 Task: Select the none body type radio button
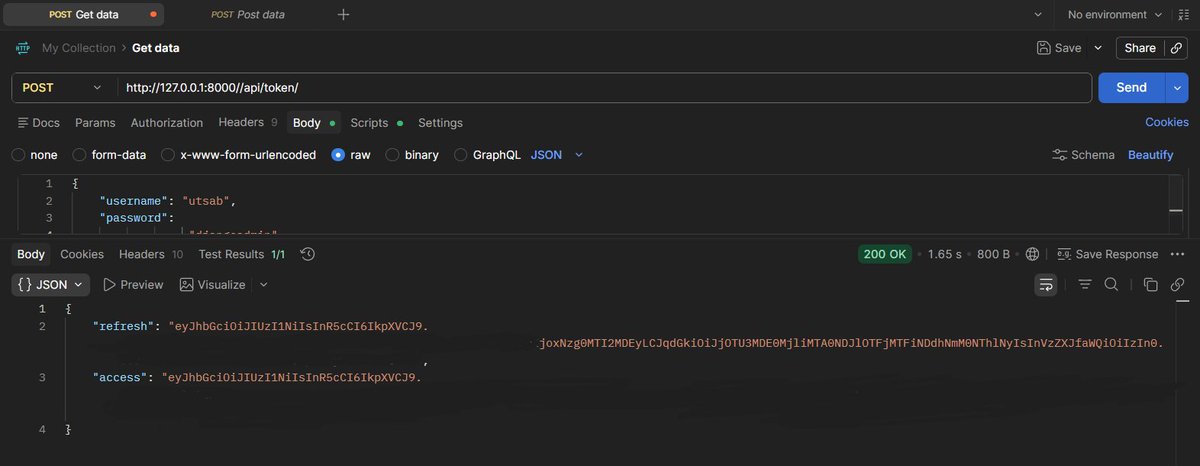18,155
